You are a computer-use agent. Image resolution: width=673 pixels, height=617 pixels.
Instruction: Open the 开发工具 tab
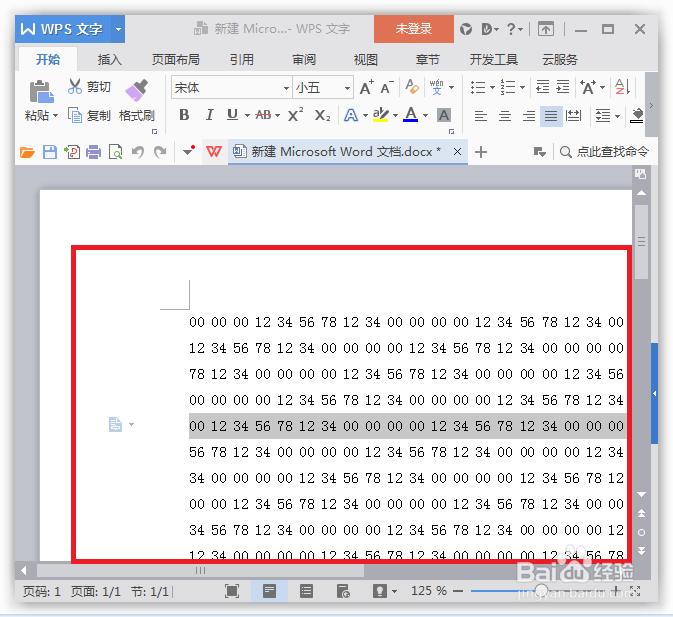494,59
